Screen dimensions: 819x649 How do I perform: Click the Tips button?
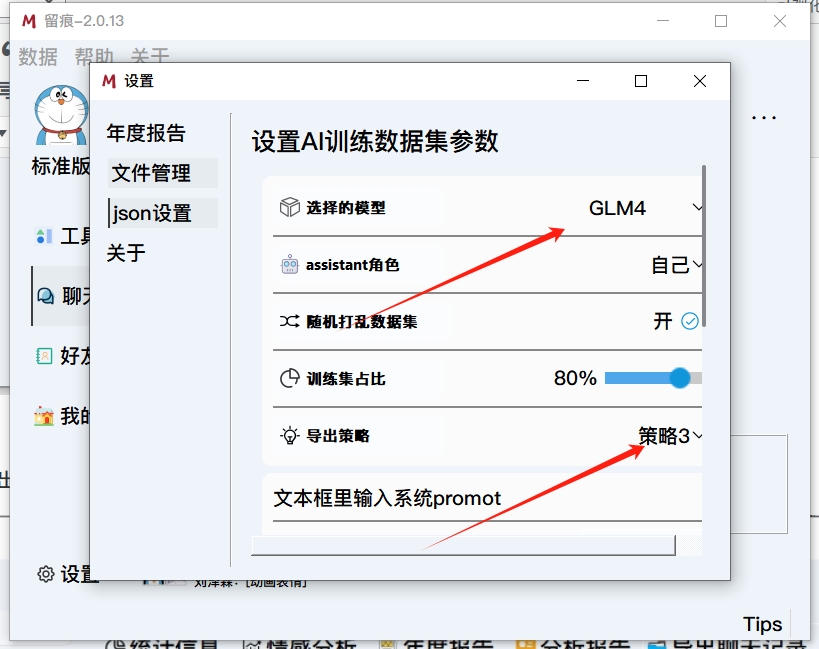(762, 624)
